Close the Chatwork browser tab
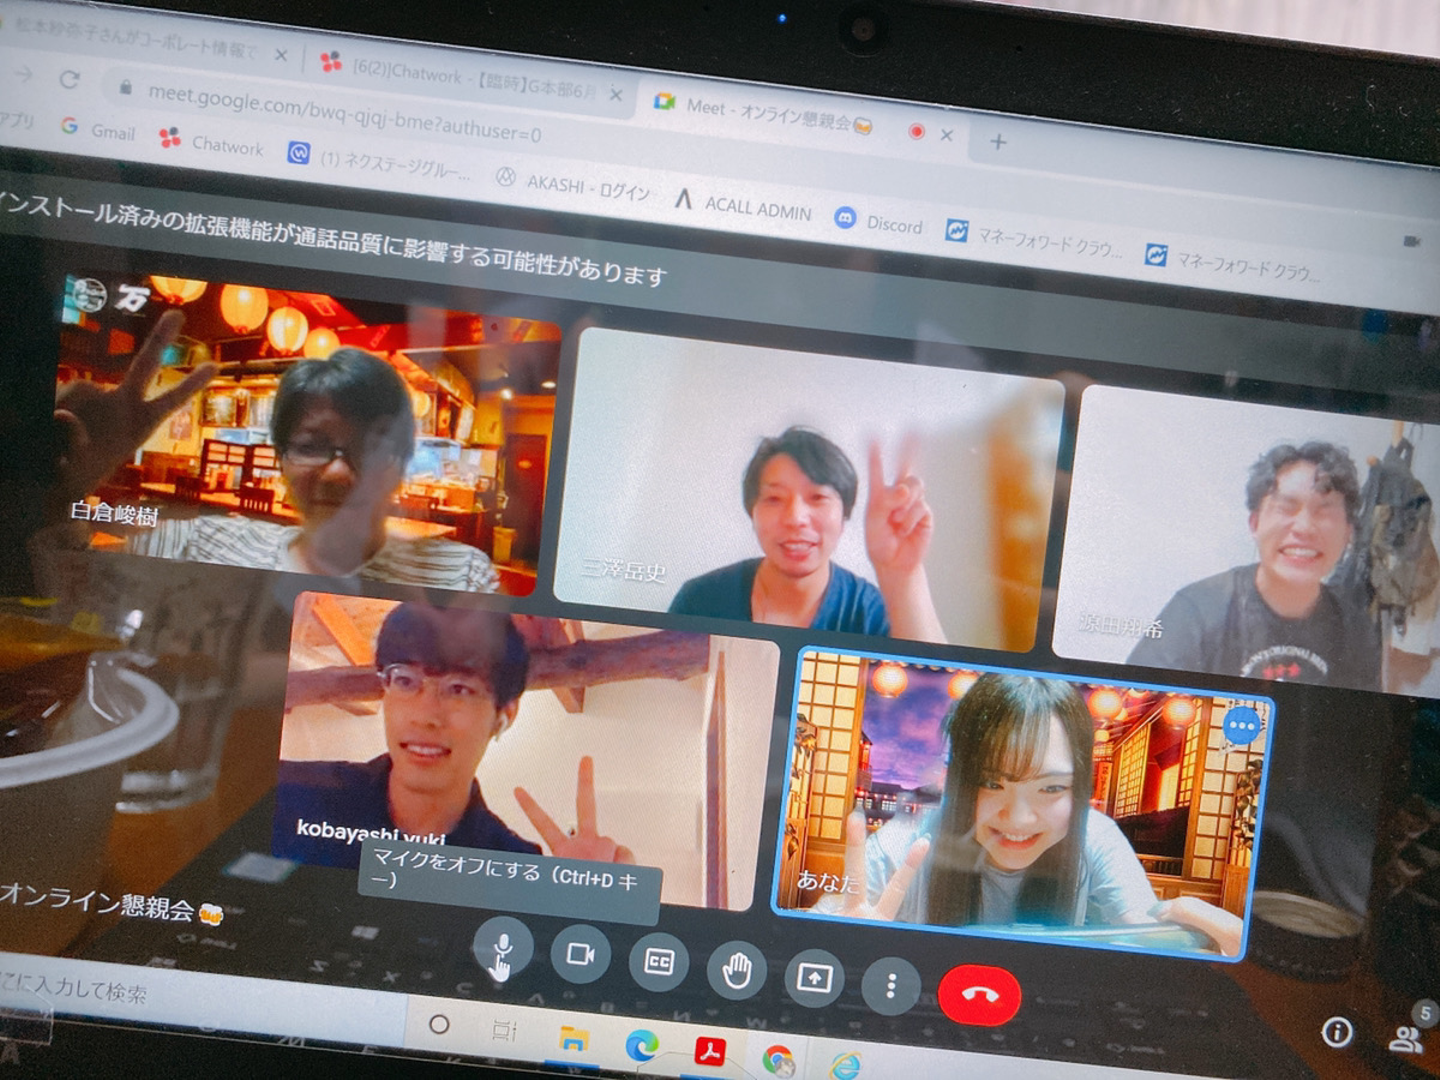 [616, 95]
